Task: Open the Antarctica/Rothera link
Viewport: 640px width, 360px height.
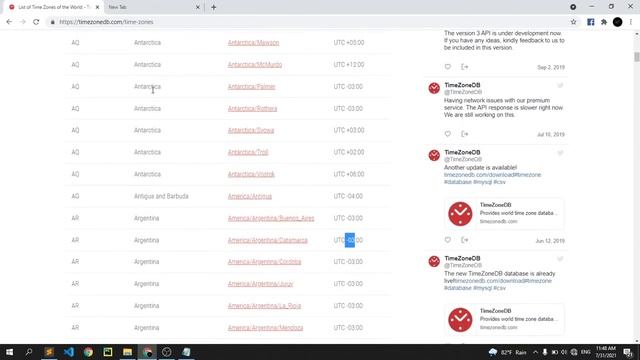Action: (252, 109)
